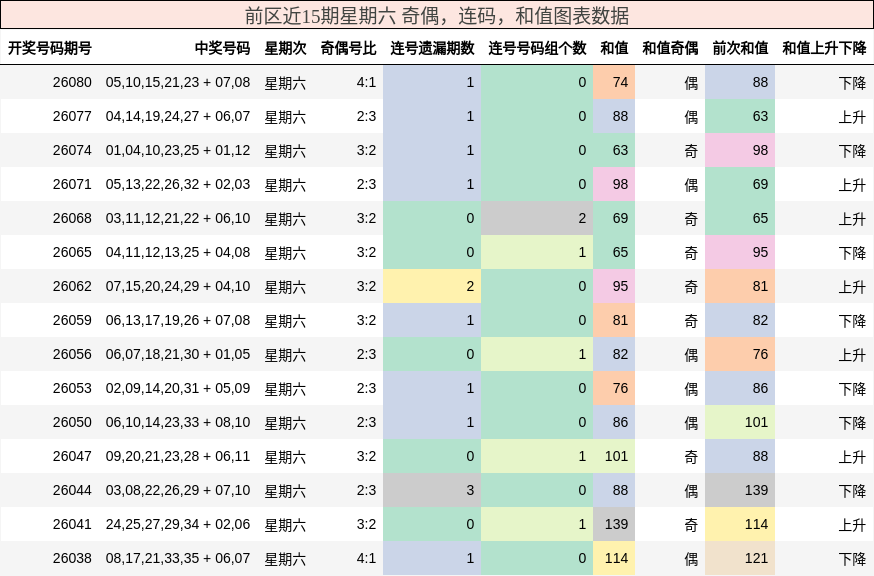Click the 中奖号码 column header
The image size is (874, 576).
click(222, 48)
